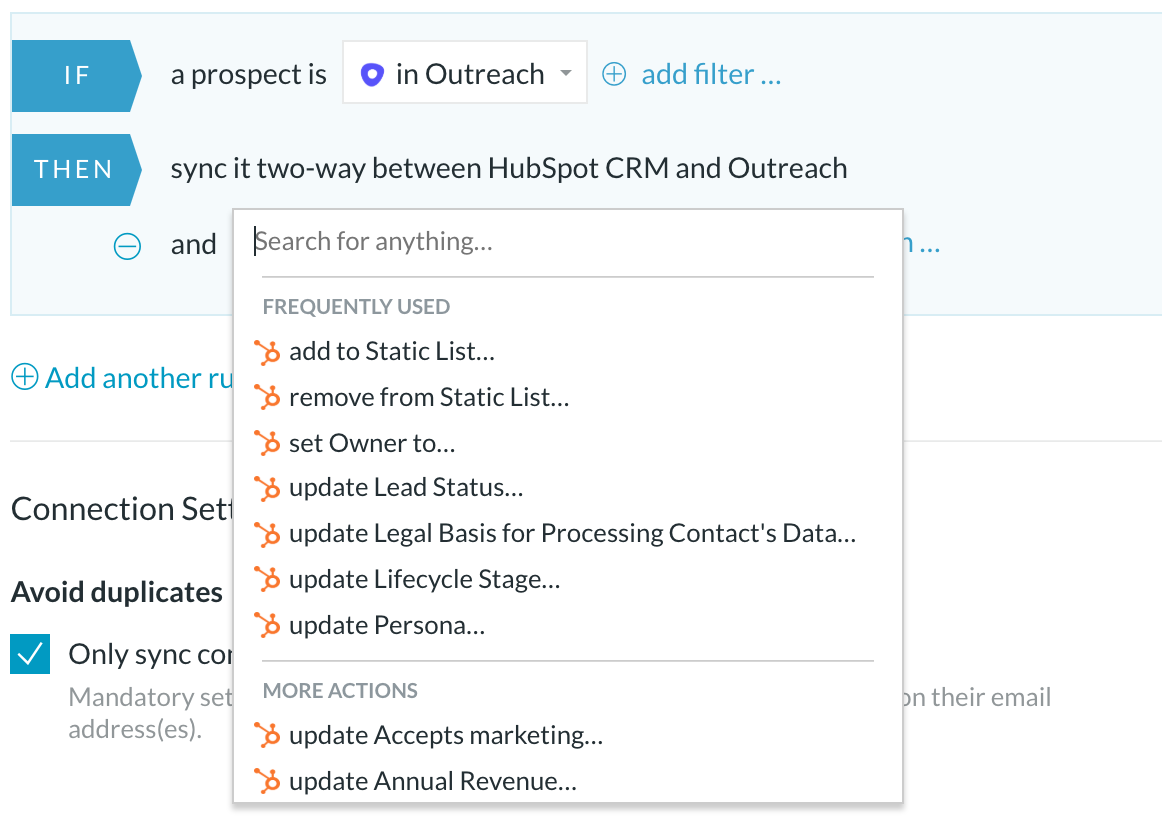Viewport: 1162px width, 828px height.
Task: Click the THEN rule label
Action: 76,169
